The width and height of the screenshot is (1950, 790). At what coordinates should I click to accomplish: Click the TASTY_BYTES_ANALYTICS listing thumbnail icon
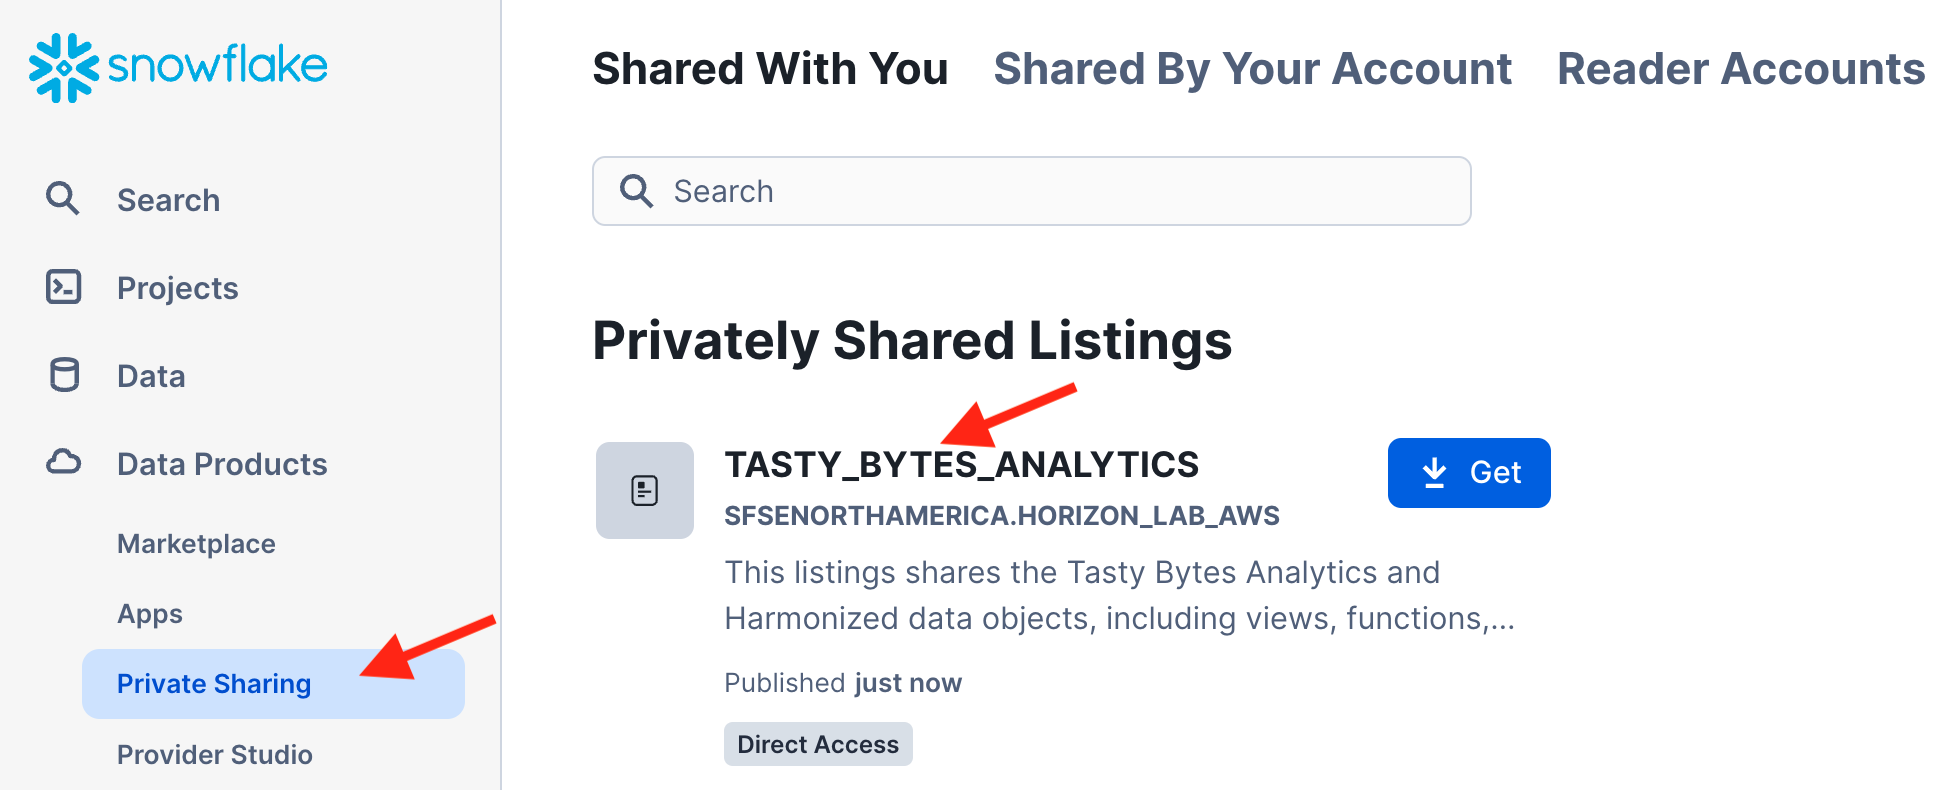coord(644,490)
